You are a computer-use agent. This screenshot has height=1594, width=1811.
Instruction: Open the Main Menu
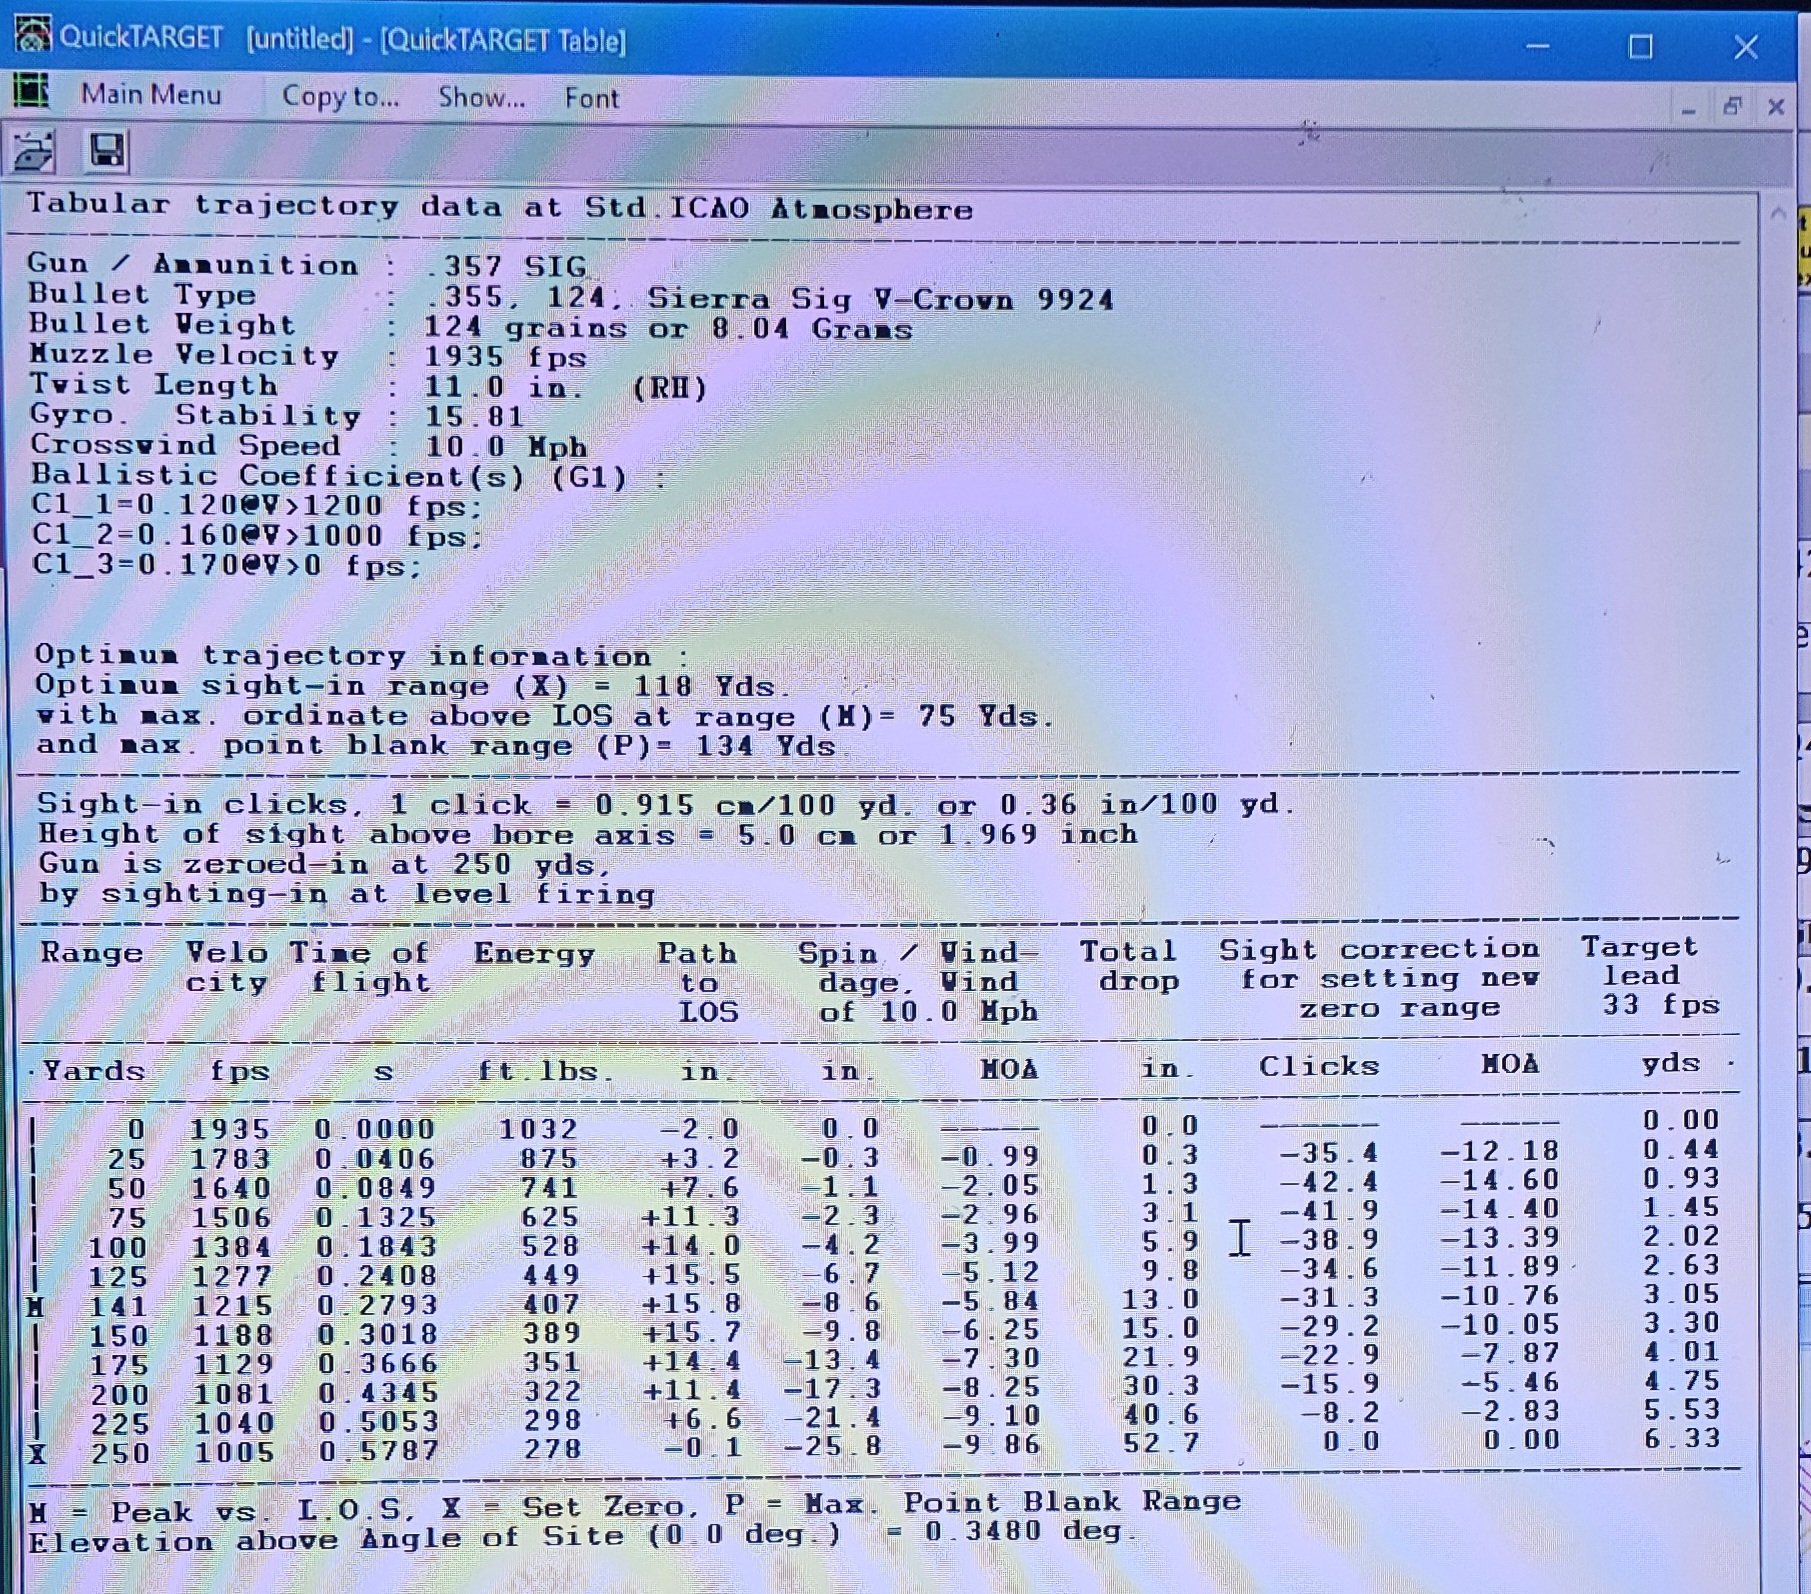[x=151, y=95]
